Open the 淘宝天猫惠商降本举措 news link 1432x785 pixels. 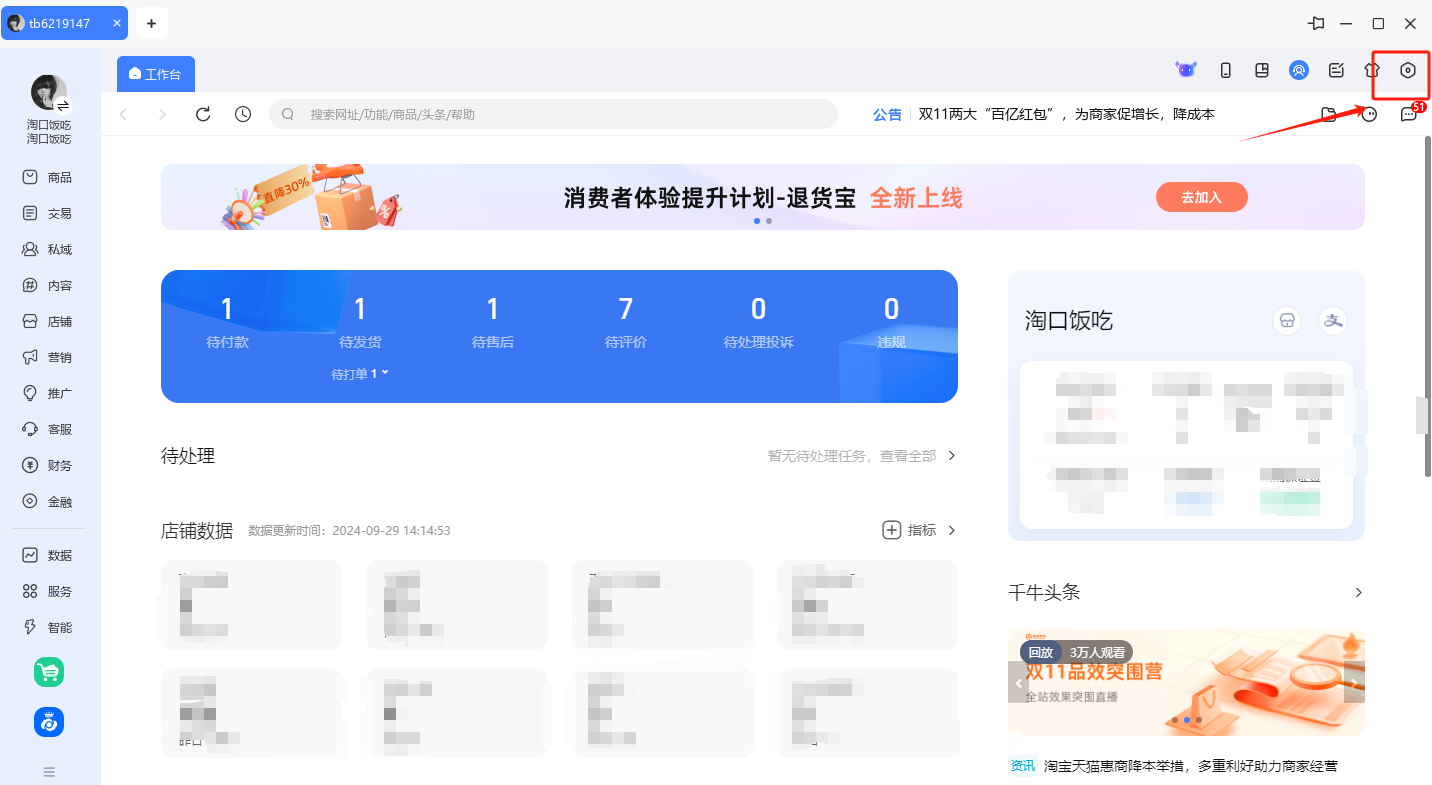[1191, 765]
